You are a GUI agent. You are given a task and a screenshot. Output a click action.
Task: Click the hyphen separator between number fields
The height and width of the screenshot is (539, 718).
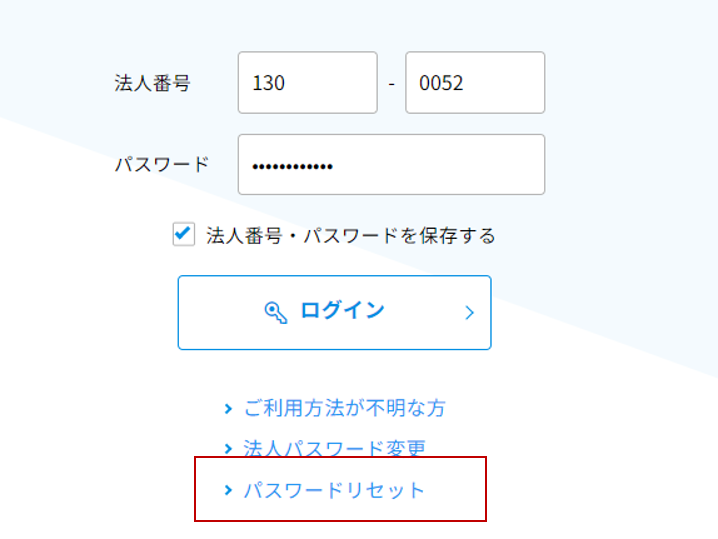(392, 84)
